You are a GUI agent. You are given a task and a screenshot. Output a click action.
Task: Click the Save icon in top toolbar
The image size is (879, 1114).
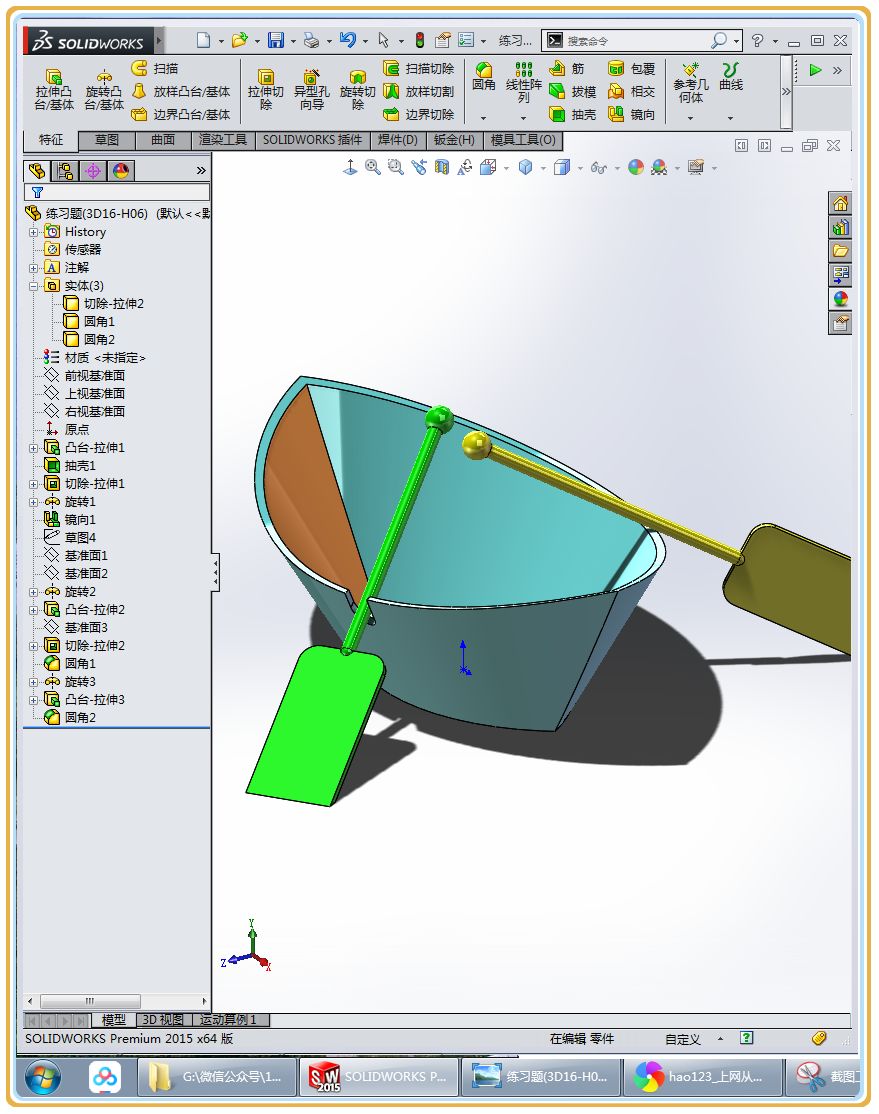point(276,40)
